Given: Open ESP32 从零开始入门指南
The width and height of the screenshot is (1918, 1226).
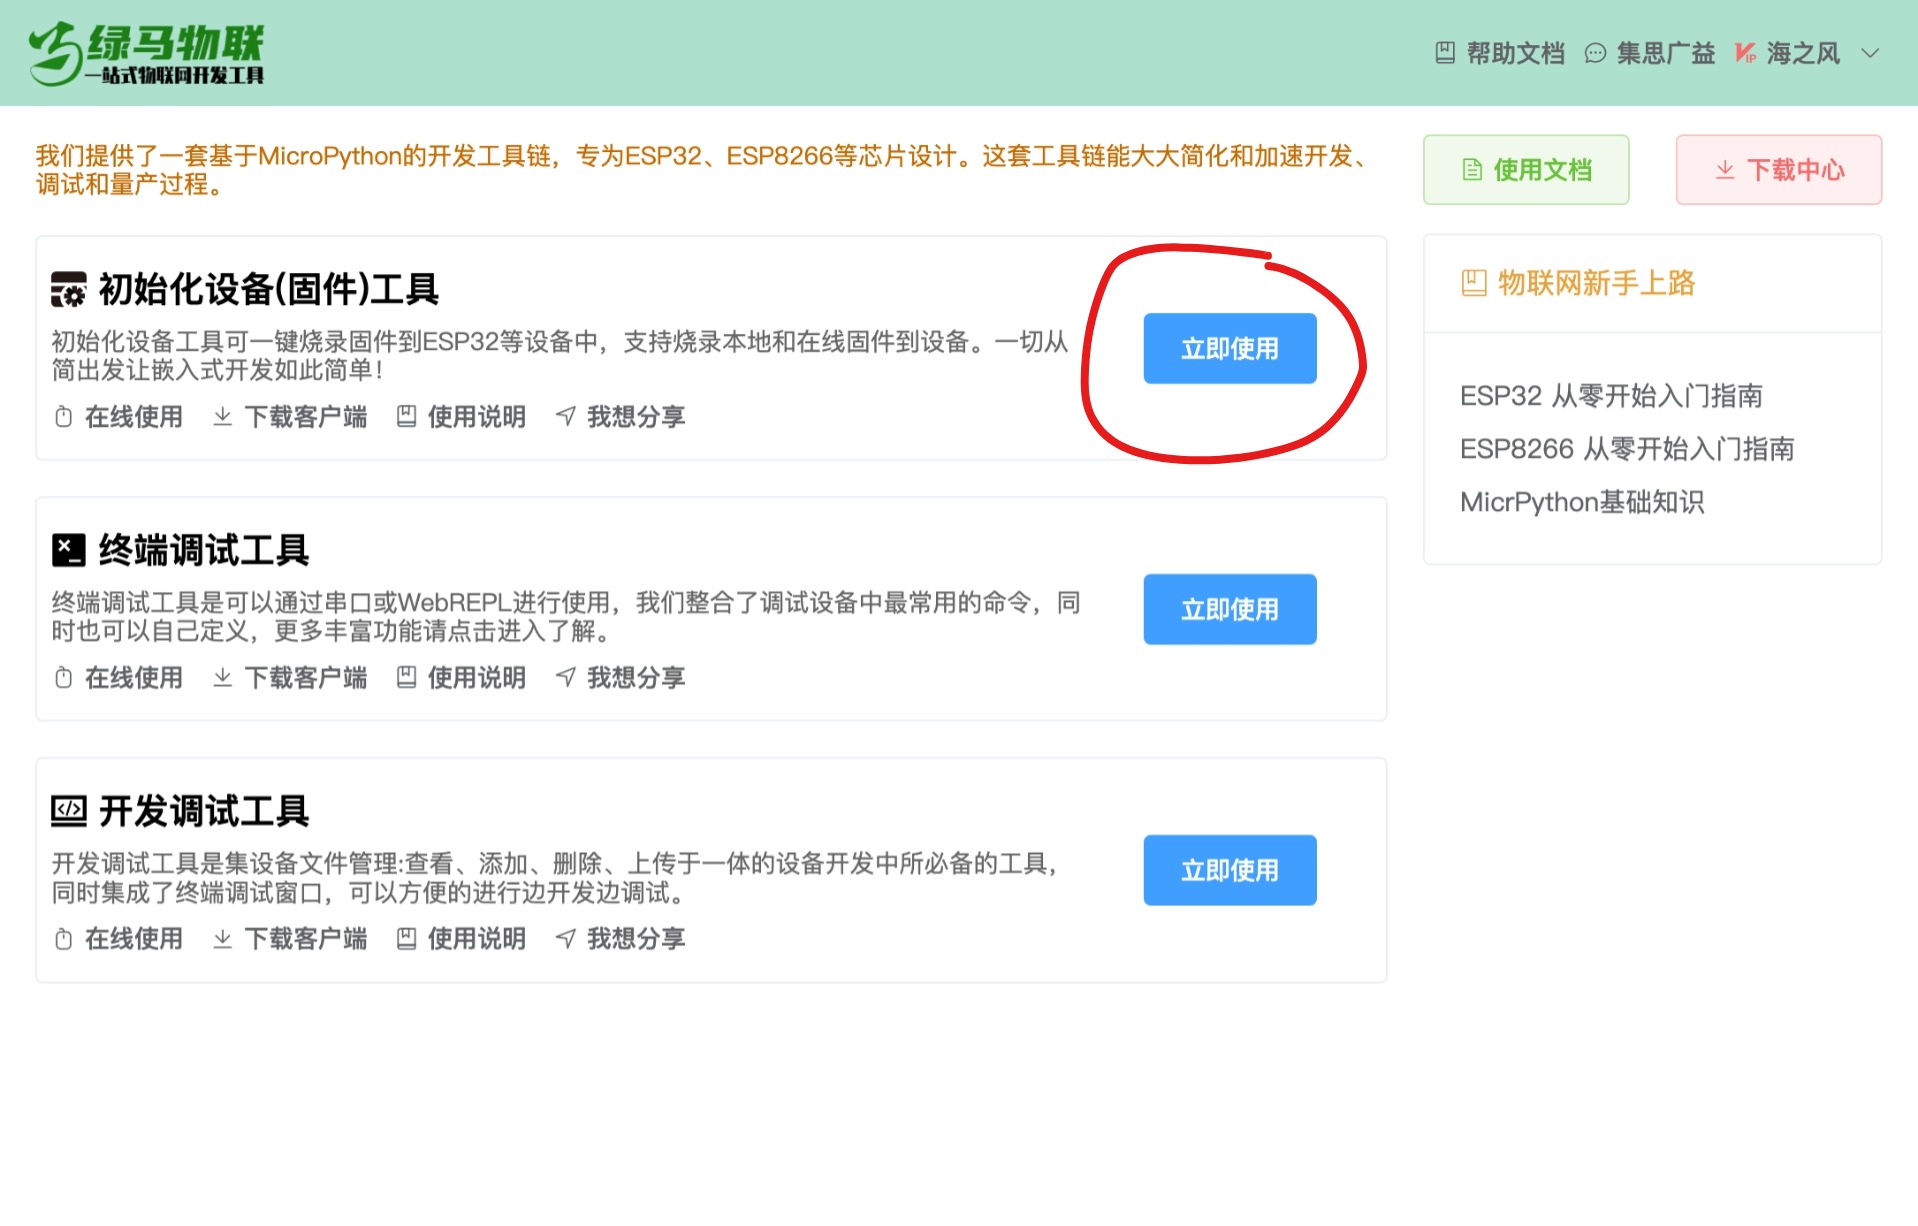Looking at the screenshot, I should (1612, 396).
